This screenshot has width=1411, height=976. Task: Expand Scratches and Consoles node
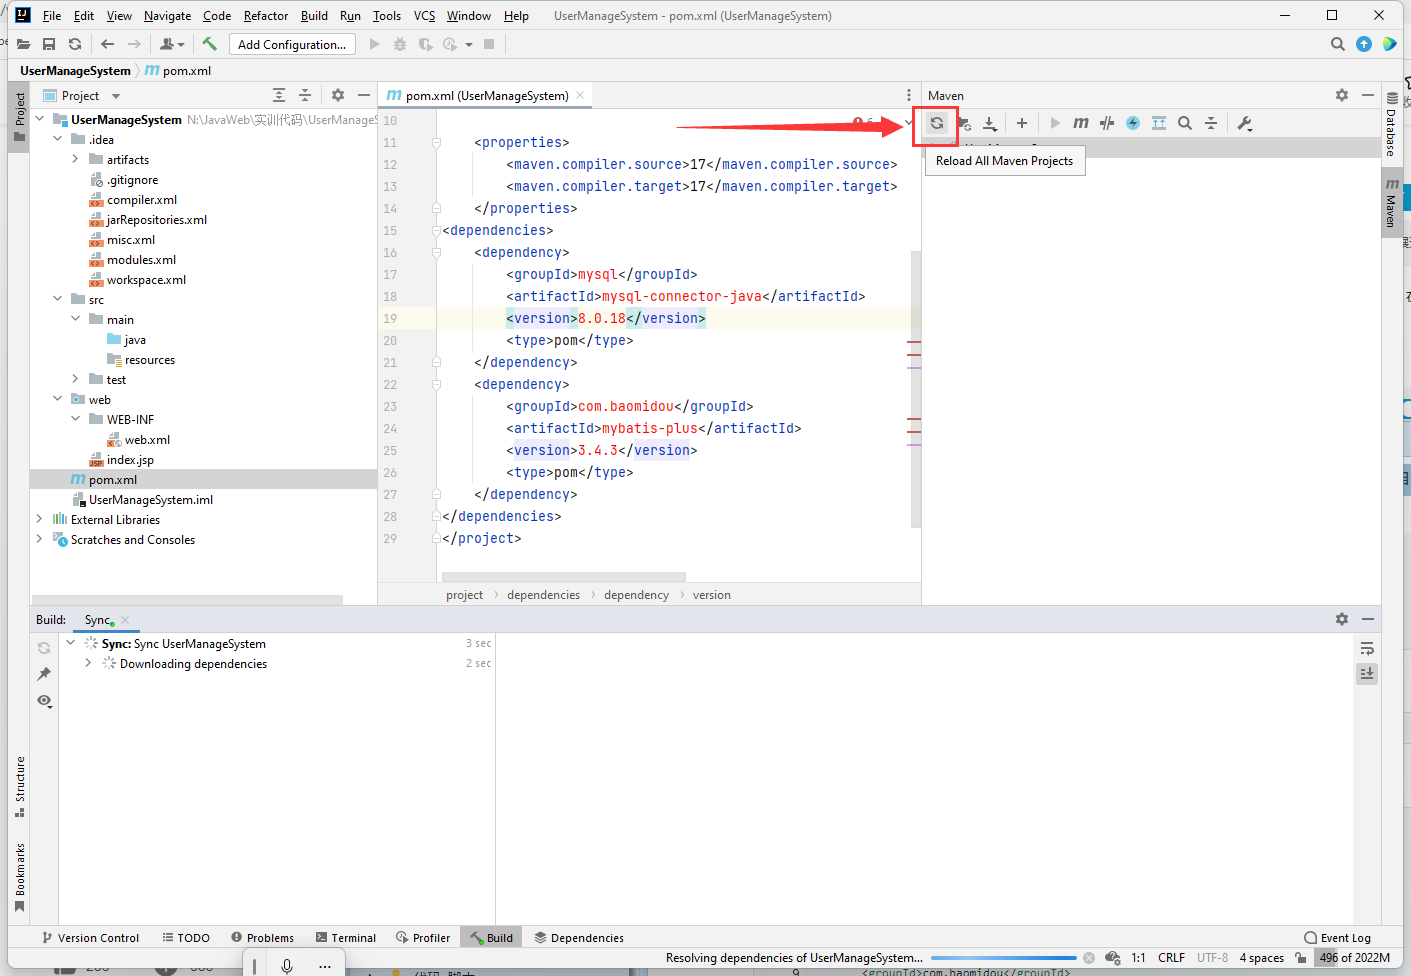pyautogui.click(x=40, y=539)
